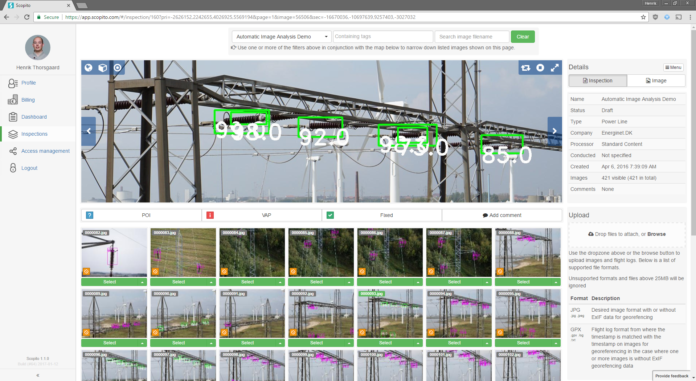696x381 pixels.
Task: Select image 0000083.jpg
Action: 178,282
